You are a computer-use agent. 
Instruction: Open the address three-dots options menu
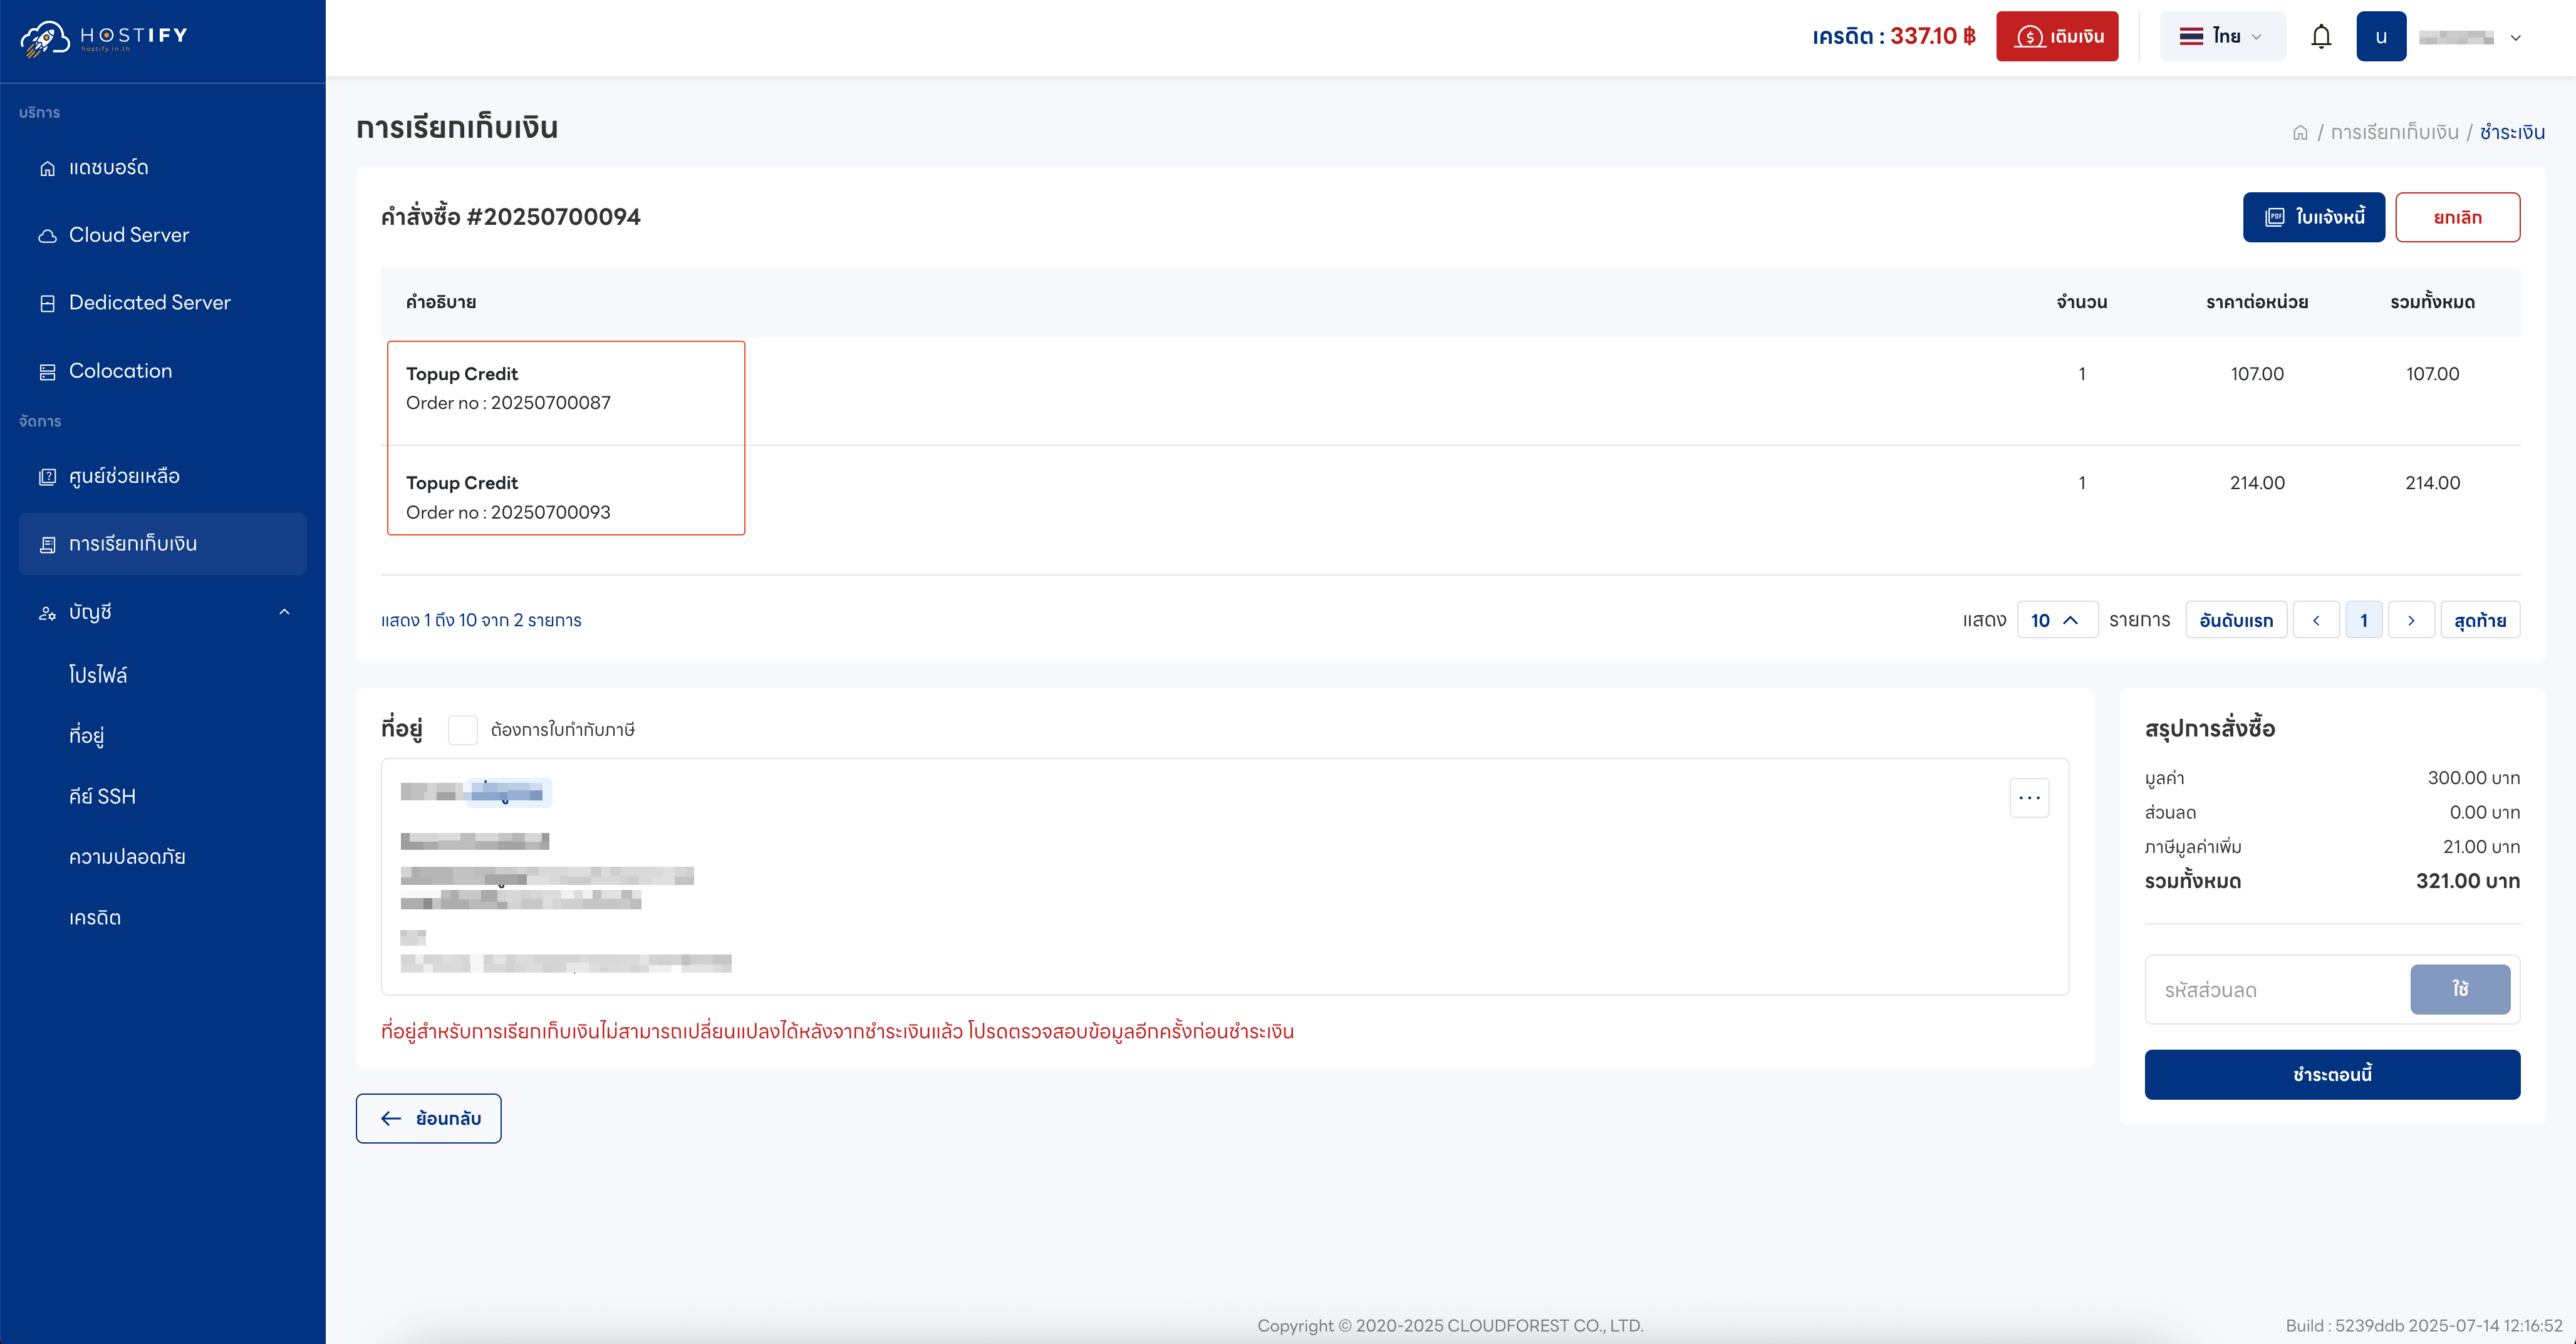(x=2029, y=798)
